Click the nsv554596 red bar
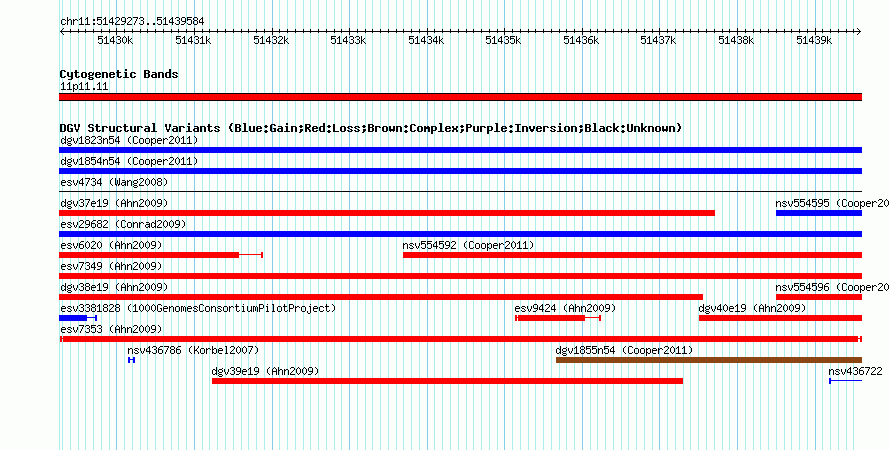 [819, 297]
